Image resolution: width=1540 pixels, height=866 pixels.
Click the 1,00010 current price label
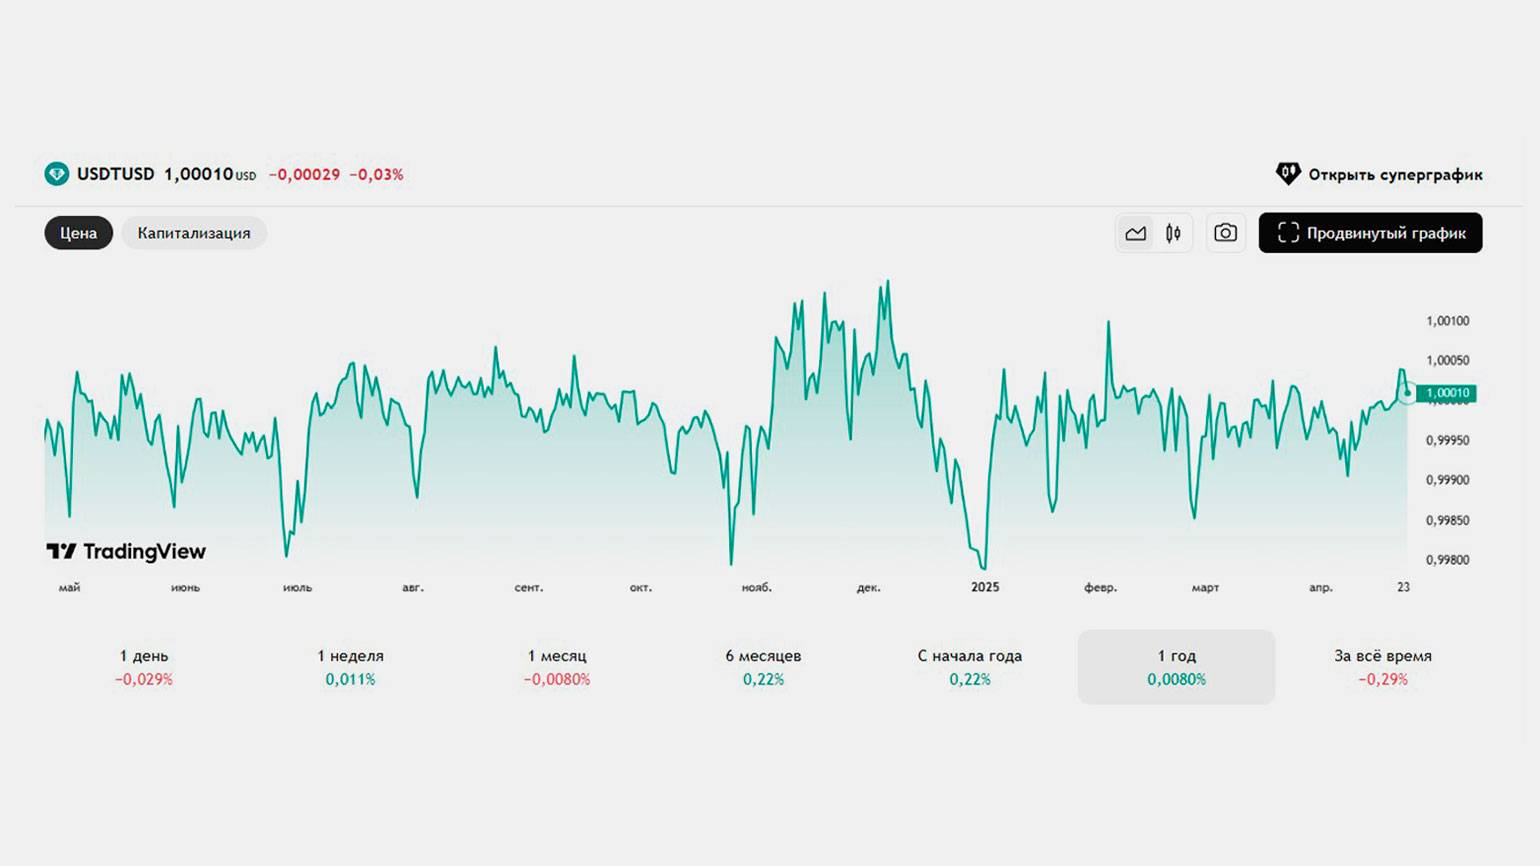coord(1447,393)
